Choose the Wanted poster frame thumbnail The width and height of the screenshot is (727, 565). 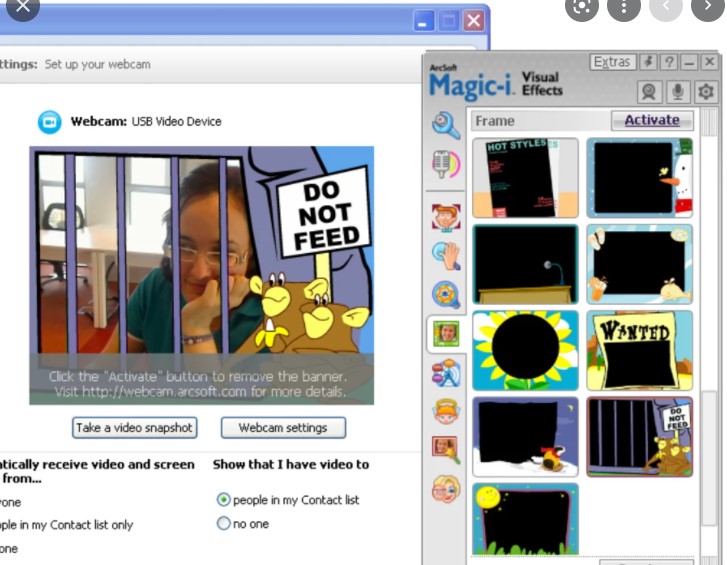click(x=639, y=351)
